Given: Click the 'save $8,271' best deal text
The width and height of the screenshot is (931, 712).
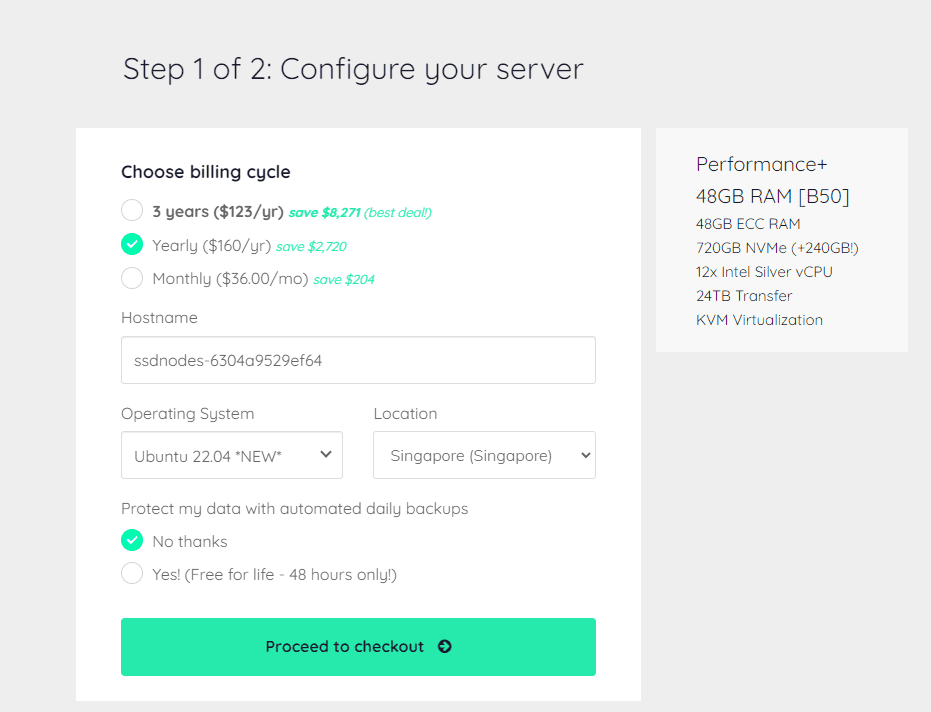Looking at the screenshot, I should [x=324, y=213].
